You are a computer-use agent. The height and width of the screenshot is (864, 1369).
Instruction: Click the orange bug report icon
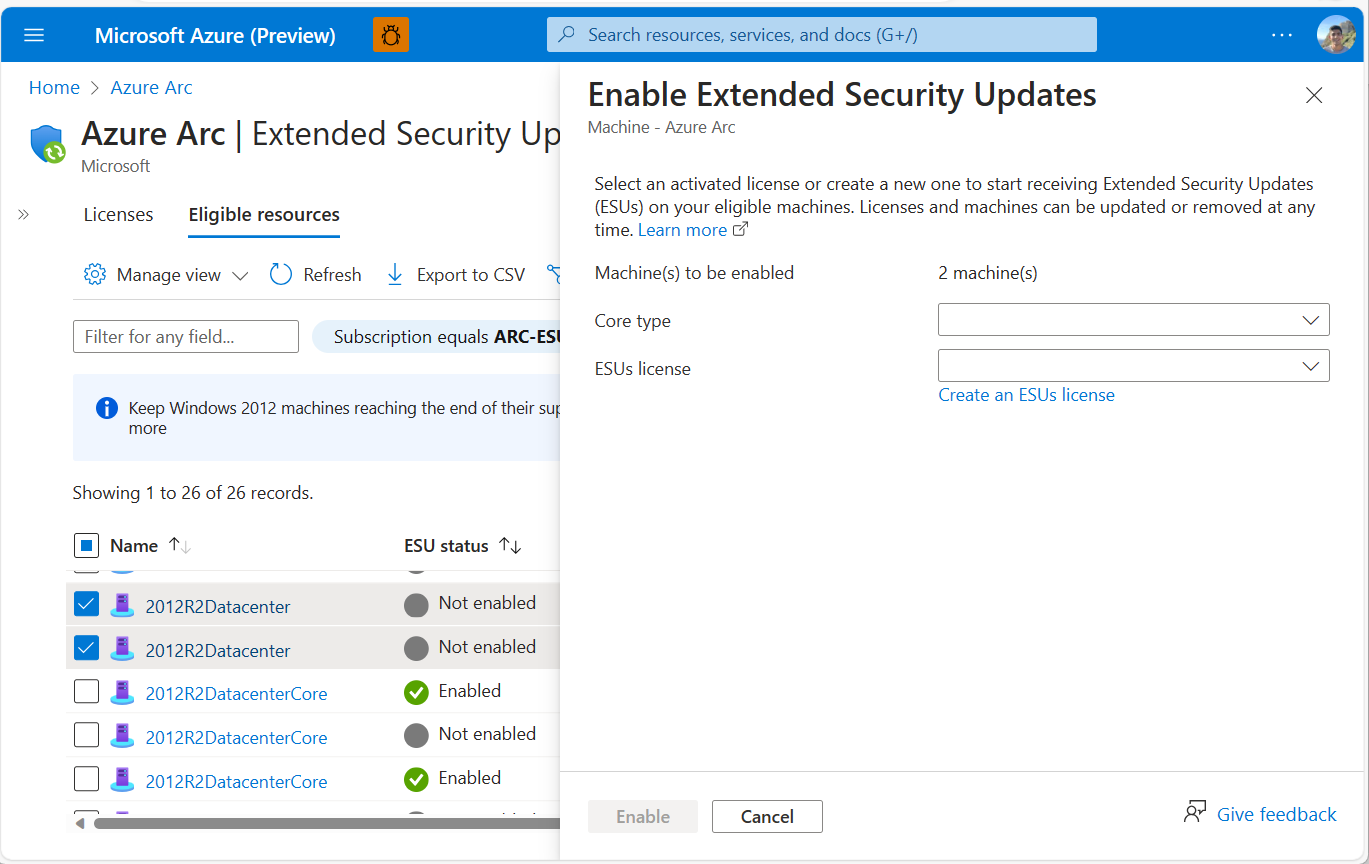(390, 35)
